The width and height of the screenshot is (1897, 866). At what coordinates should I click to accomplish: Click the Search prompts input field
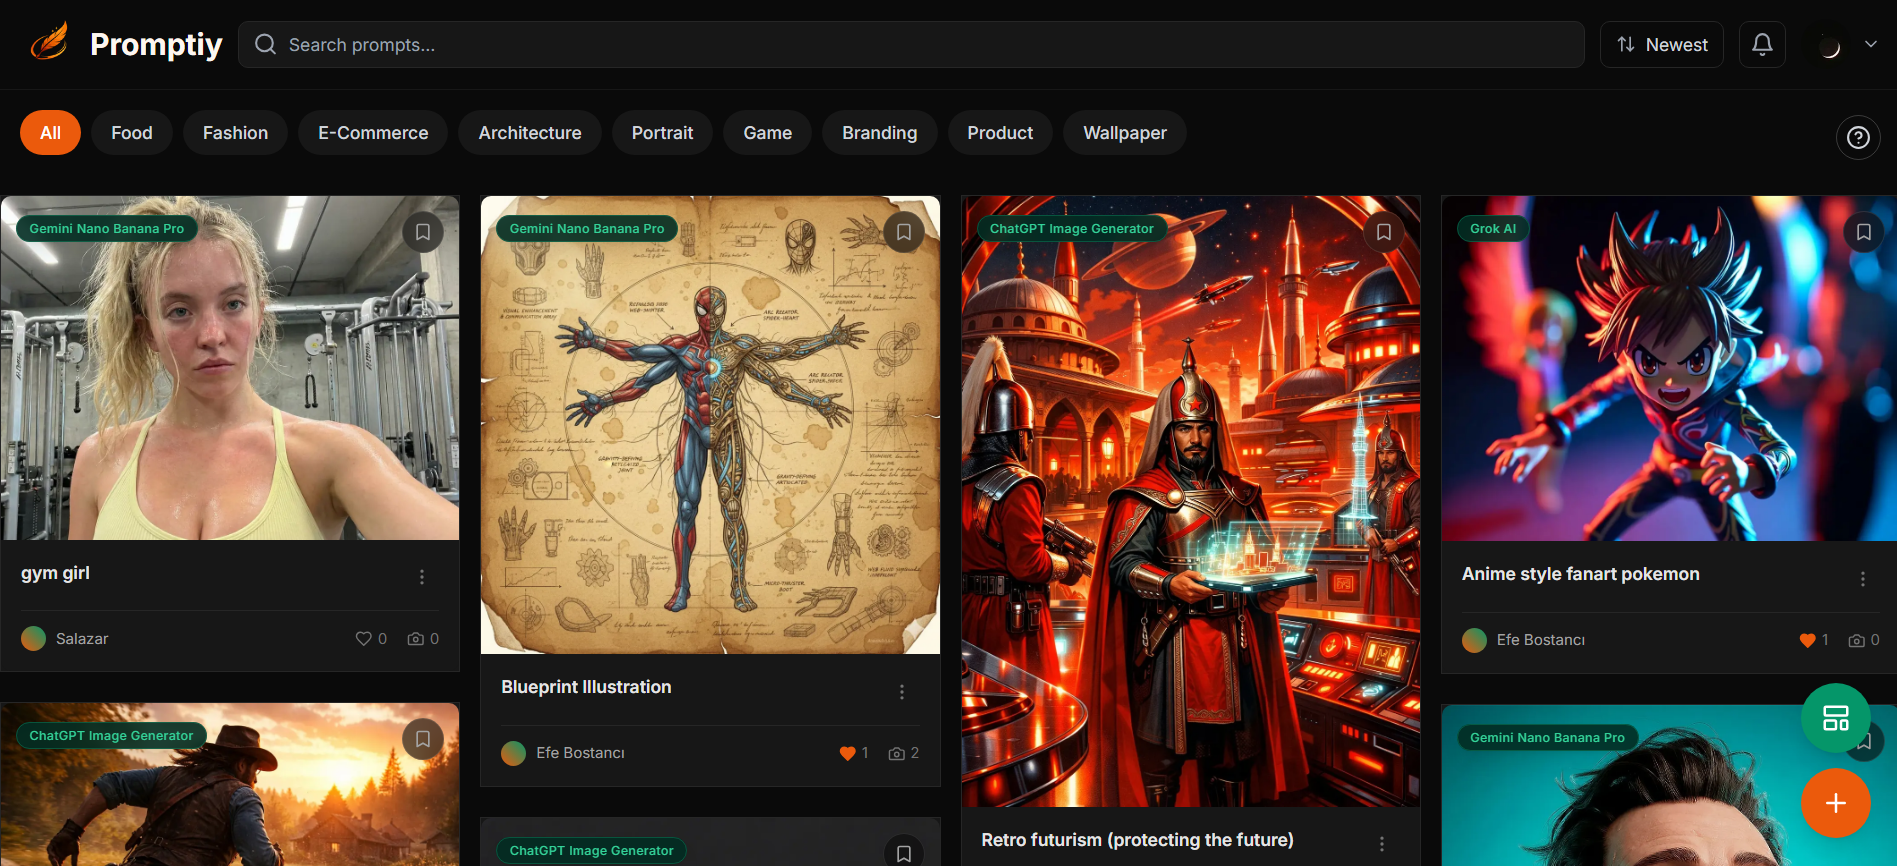[x=910, y=45]
